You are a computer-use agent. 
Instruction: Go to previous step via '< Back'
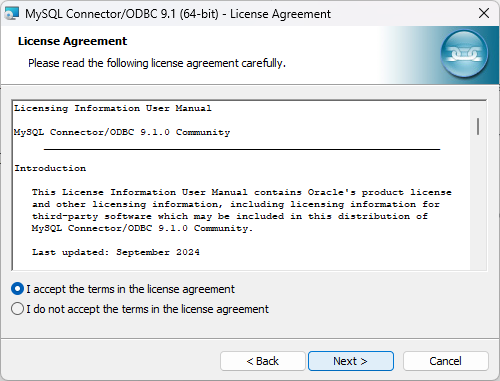(263, 361)
